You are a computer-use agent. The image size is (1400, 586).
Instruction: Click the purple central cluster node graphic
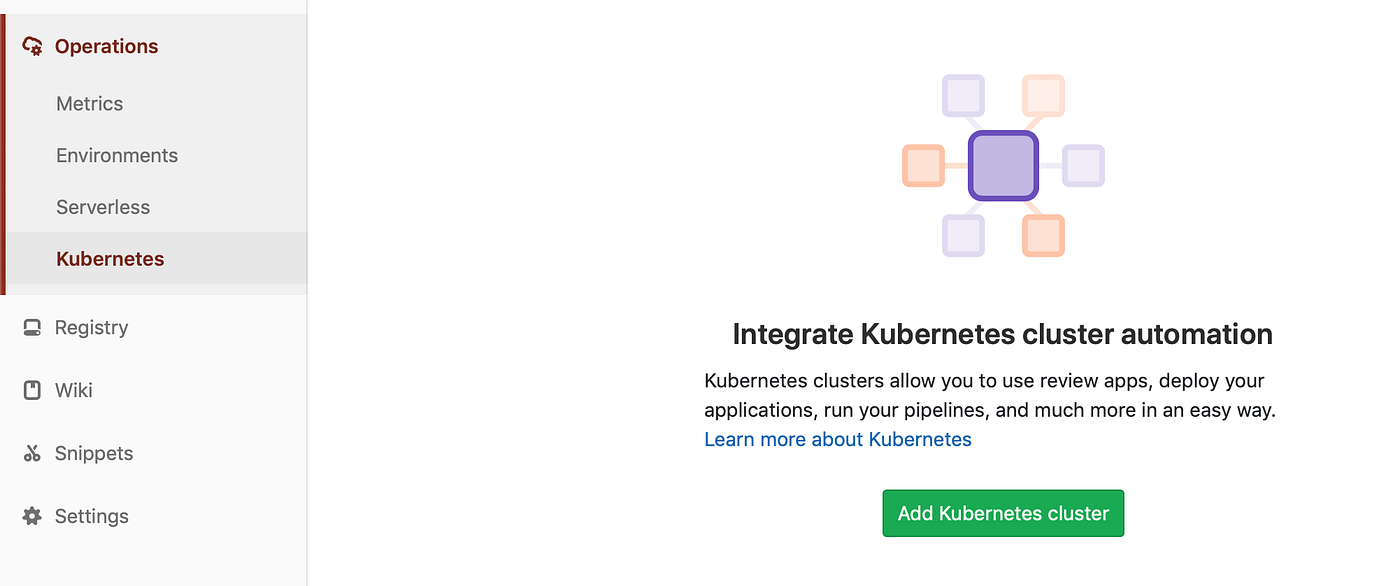(1003, 165)
